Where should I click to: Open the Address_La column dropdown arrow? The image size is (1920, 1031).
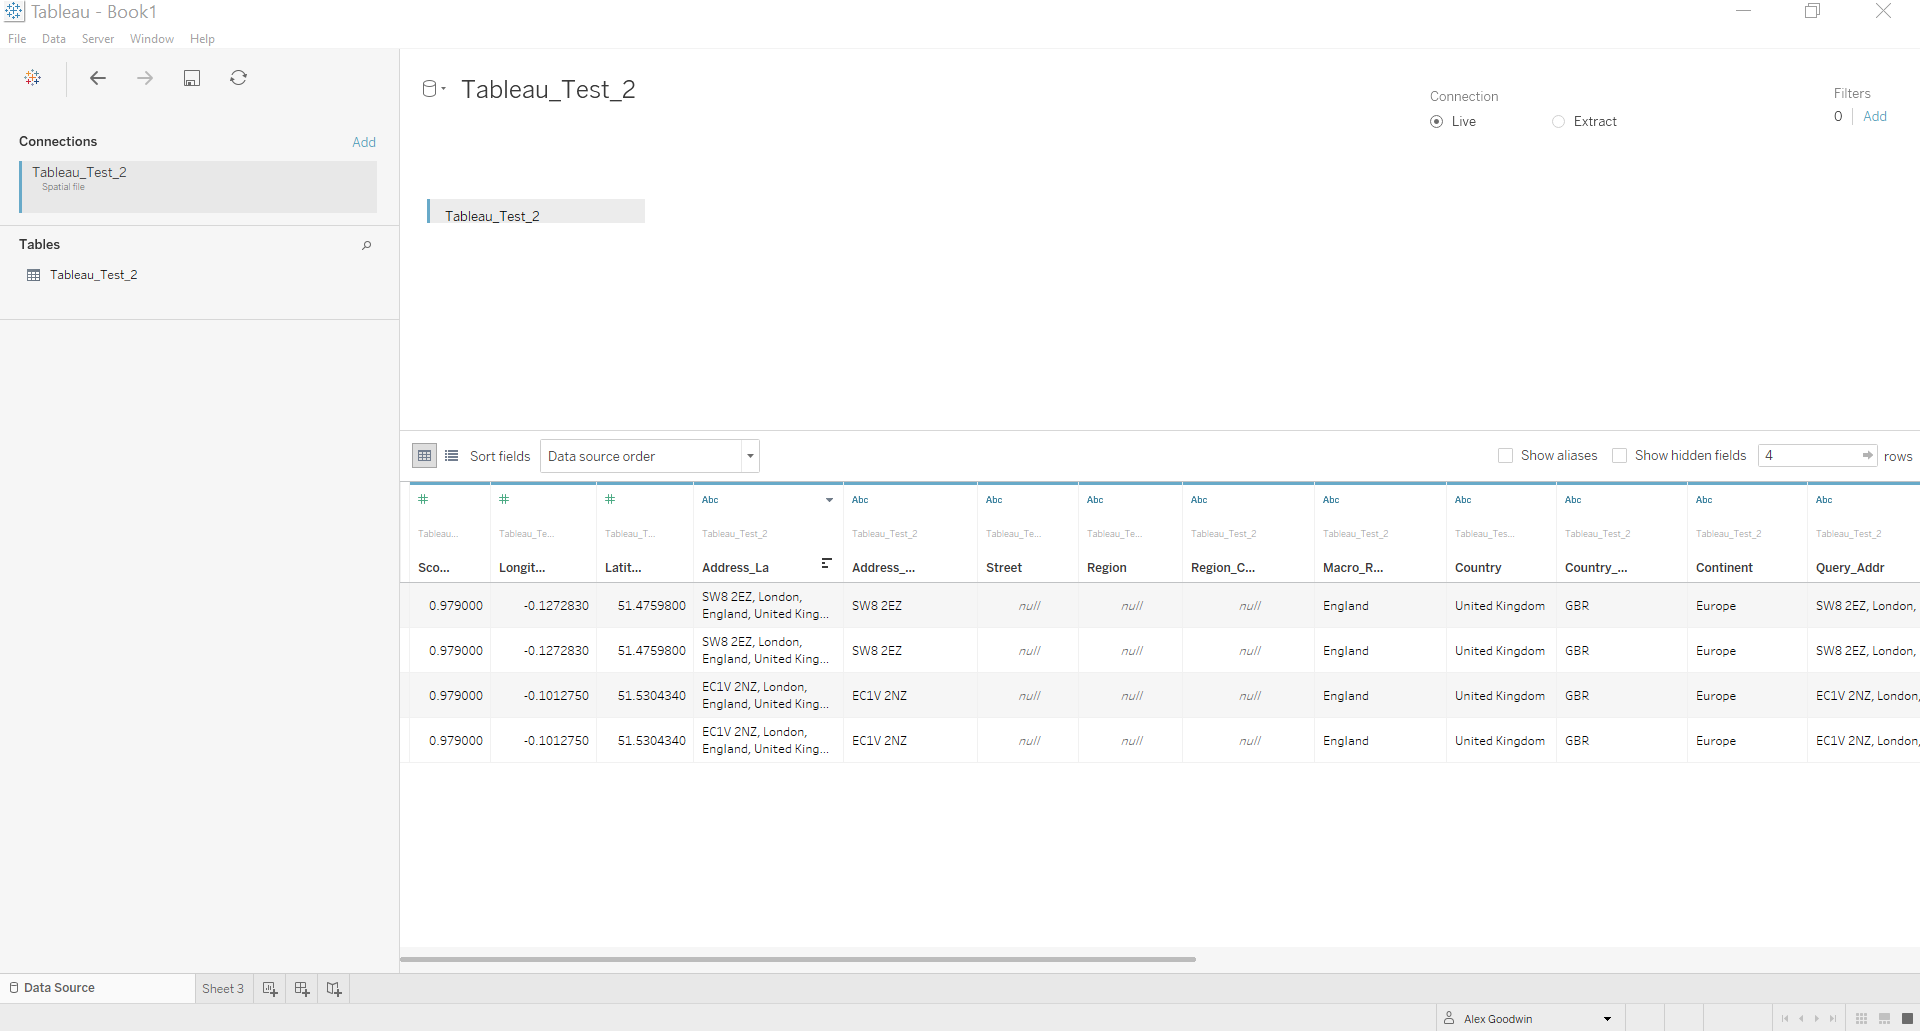(829, 500)
